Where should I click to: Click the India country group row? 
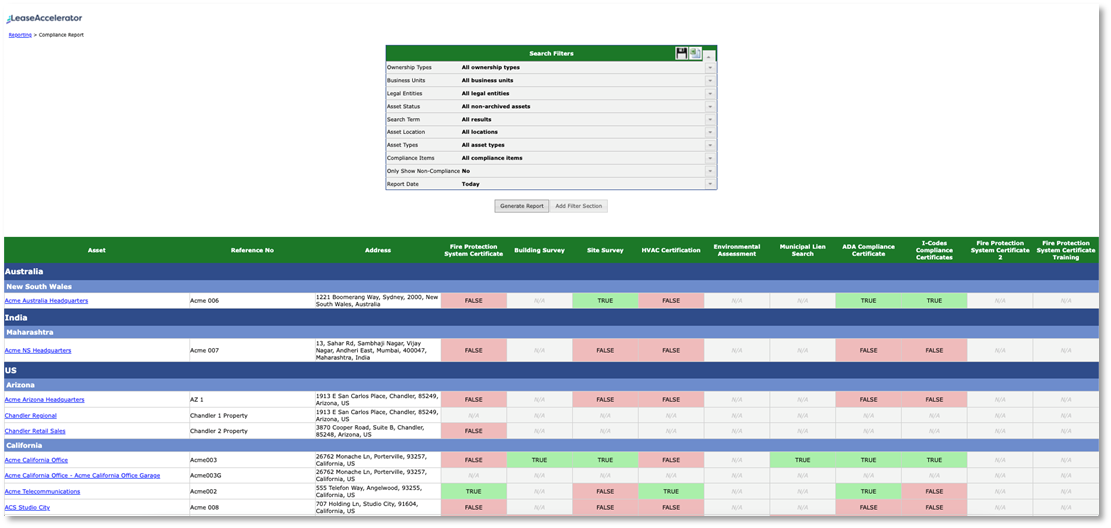(x=551, y=318)
